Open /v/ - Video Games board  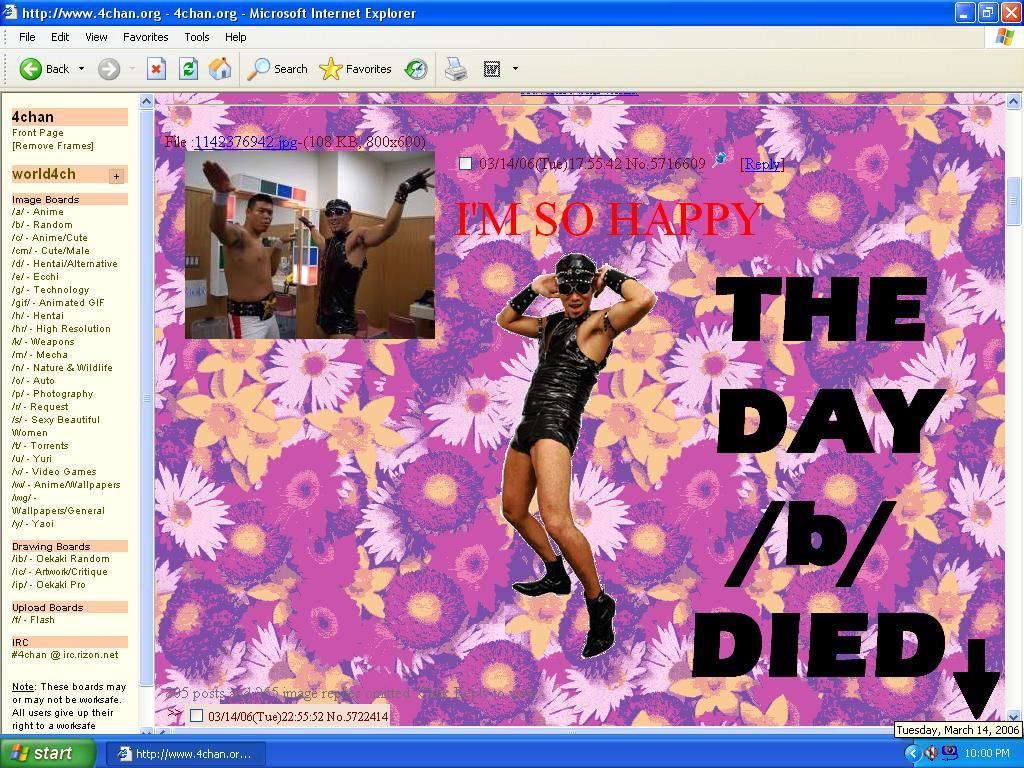click(x=54, y=472)
